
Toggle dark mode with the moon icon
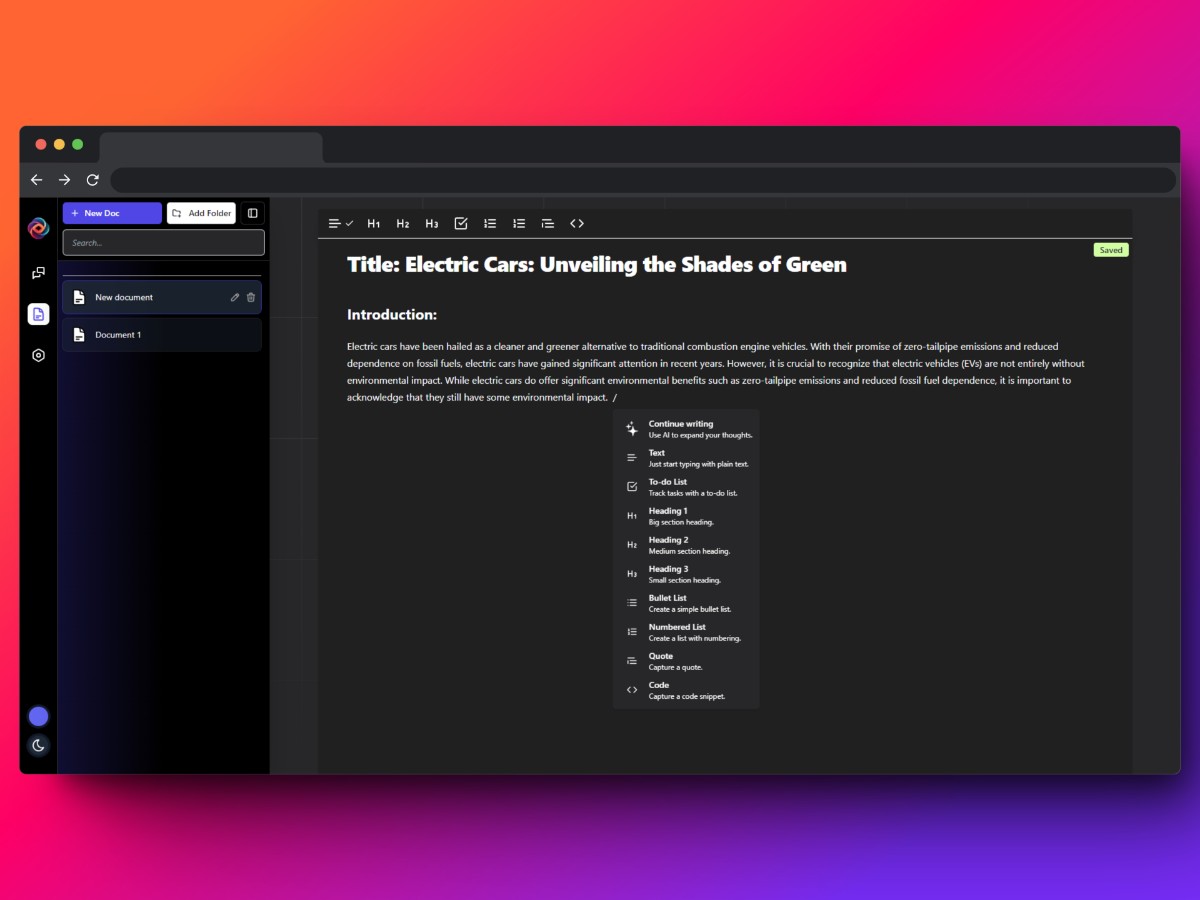click(x=38, y=745)
